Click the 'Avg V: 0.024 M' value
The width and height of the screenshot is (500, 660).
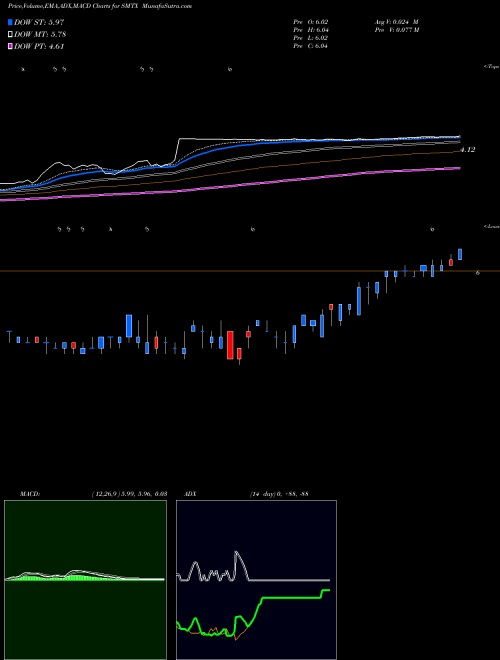(396, 22)
